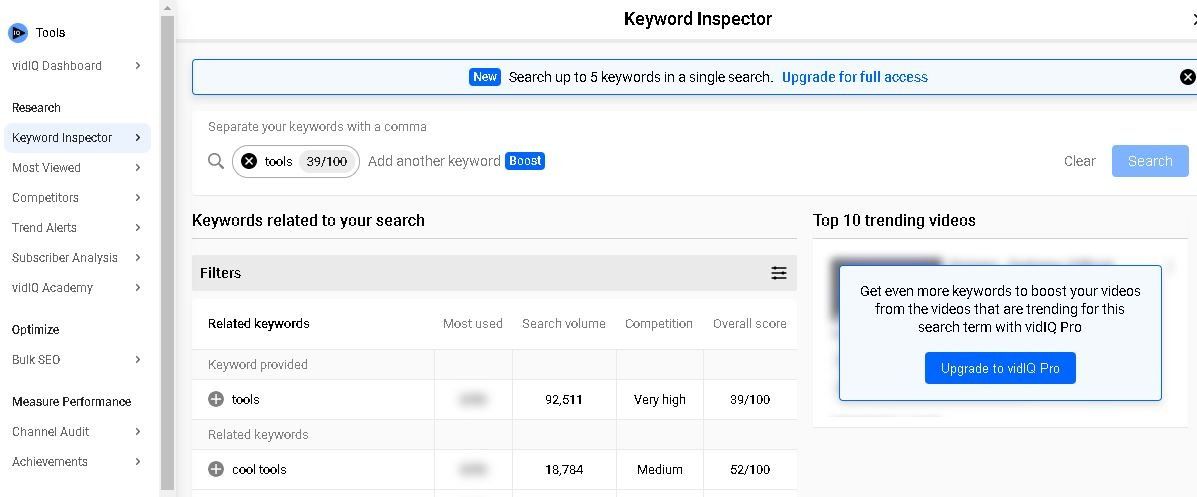Click the sidebar scroll-up arrow
Image resolution: width=1197 pixels, height=497 pixels.
167,8
